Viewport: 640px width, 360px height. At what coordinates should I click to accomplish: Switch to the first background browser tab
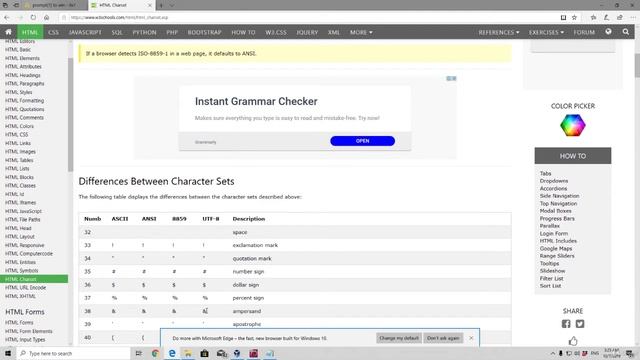(54, 5)
